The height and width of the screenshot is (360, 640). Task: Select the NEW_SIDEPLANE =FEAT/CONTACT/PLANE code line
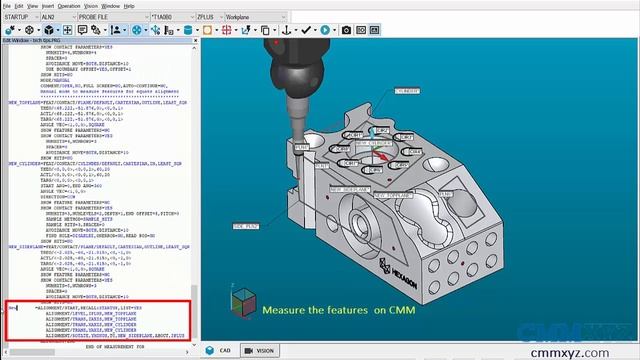[x=99, y=247]
